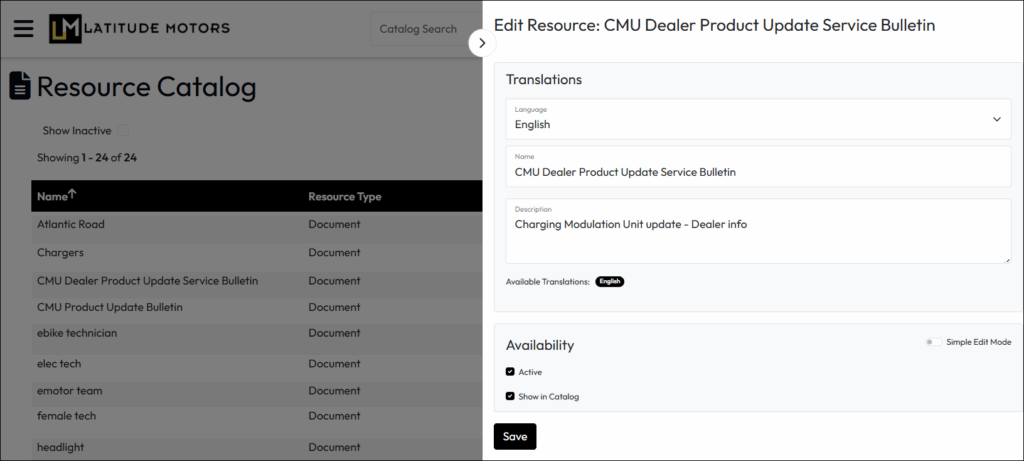Image resolution: width=1024 pixels, height=461 pixels.
Task: Collapse the edit panel with arrow button
Action: (x=482, y=43)
